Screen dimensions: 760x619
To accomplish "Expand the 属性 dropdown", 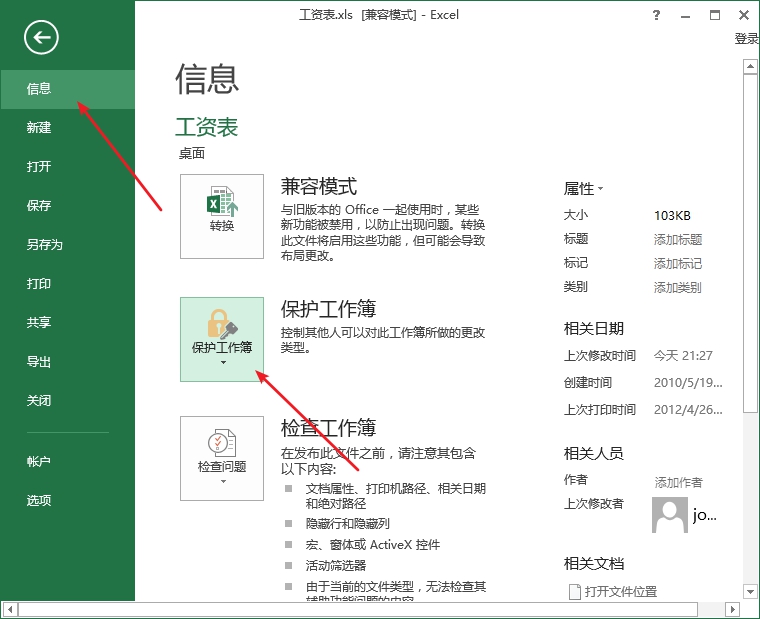I will coord(583,189).
